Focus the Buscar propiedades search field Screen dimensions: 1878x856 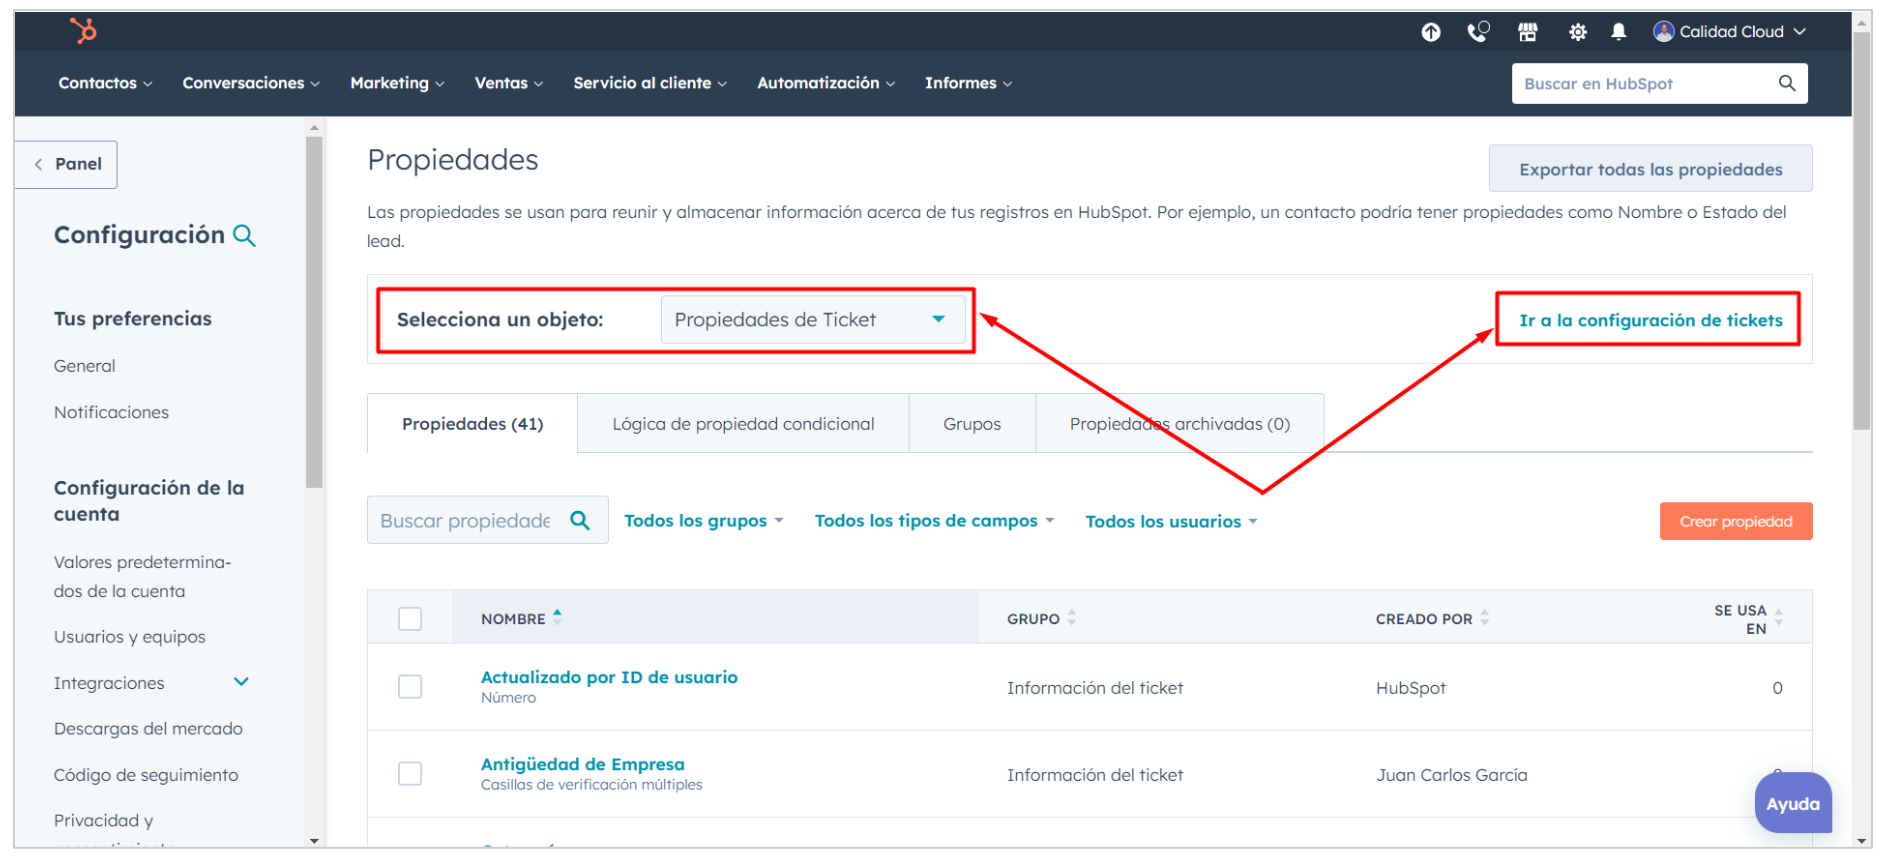[x=464, y=521]
